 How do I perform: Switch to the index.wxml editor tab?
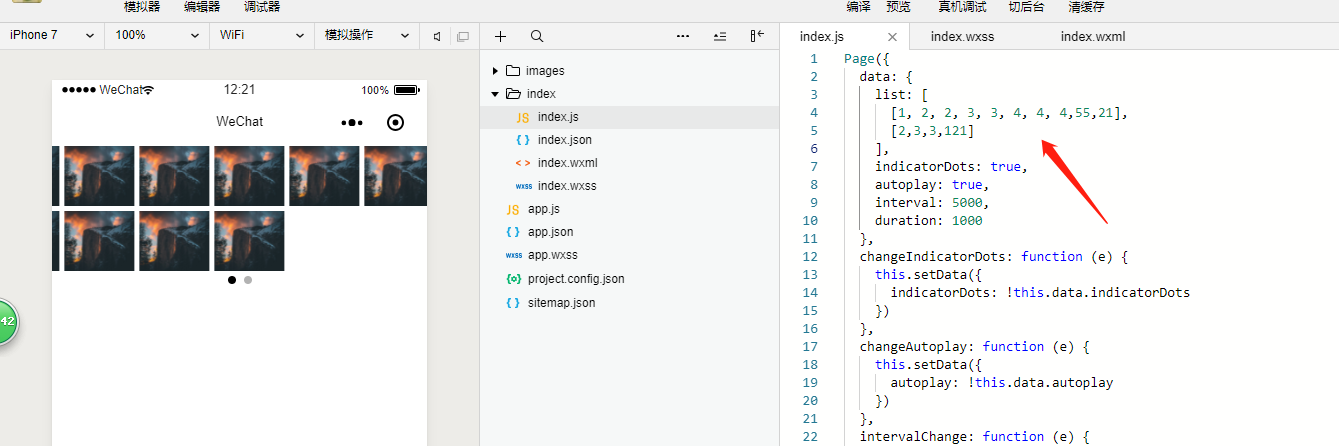(x=1093, y=37)
